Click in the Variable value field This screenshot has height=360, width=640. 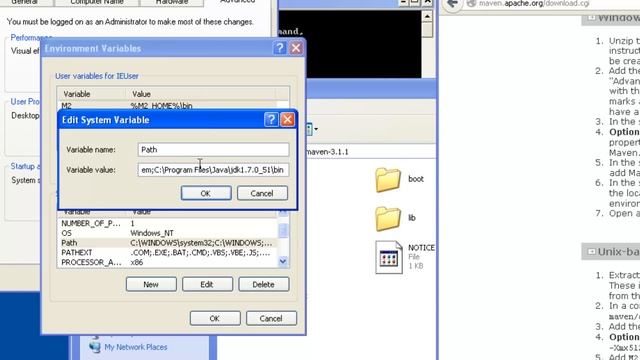213,170
